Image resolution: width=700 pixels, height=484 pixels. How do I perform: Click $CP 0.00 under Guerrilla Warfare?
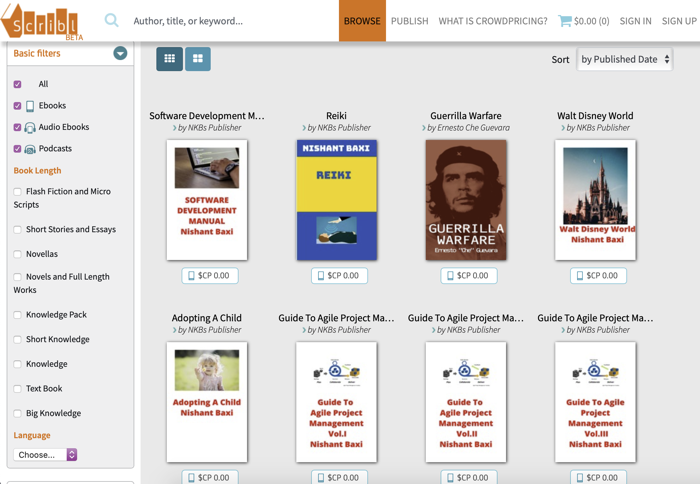pyautogui.click(x=469, y=275)
